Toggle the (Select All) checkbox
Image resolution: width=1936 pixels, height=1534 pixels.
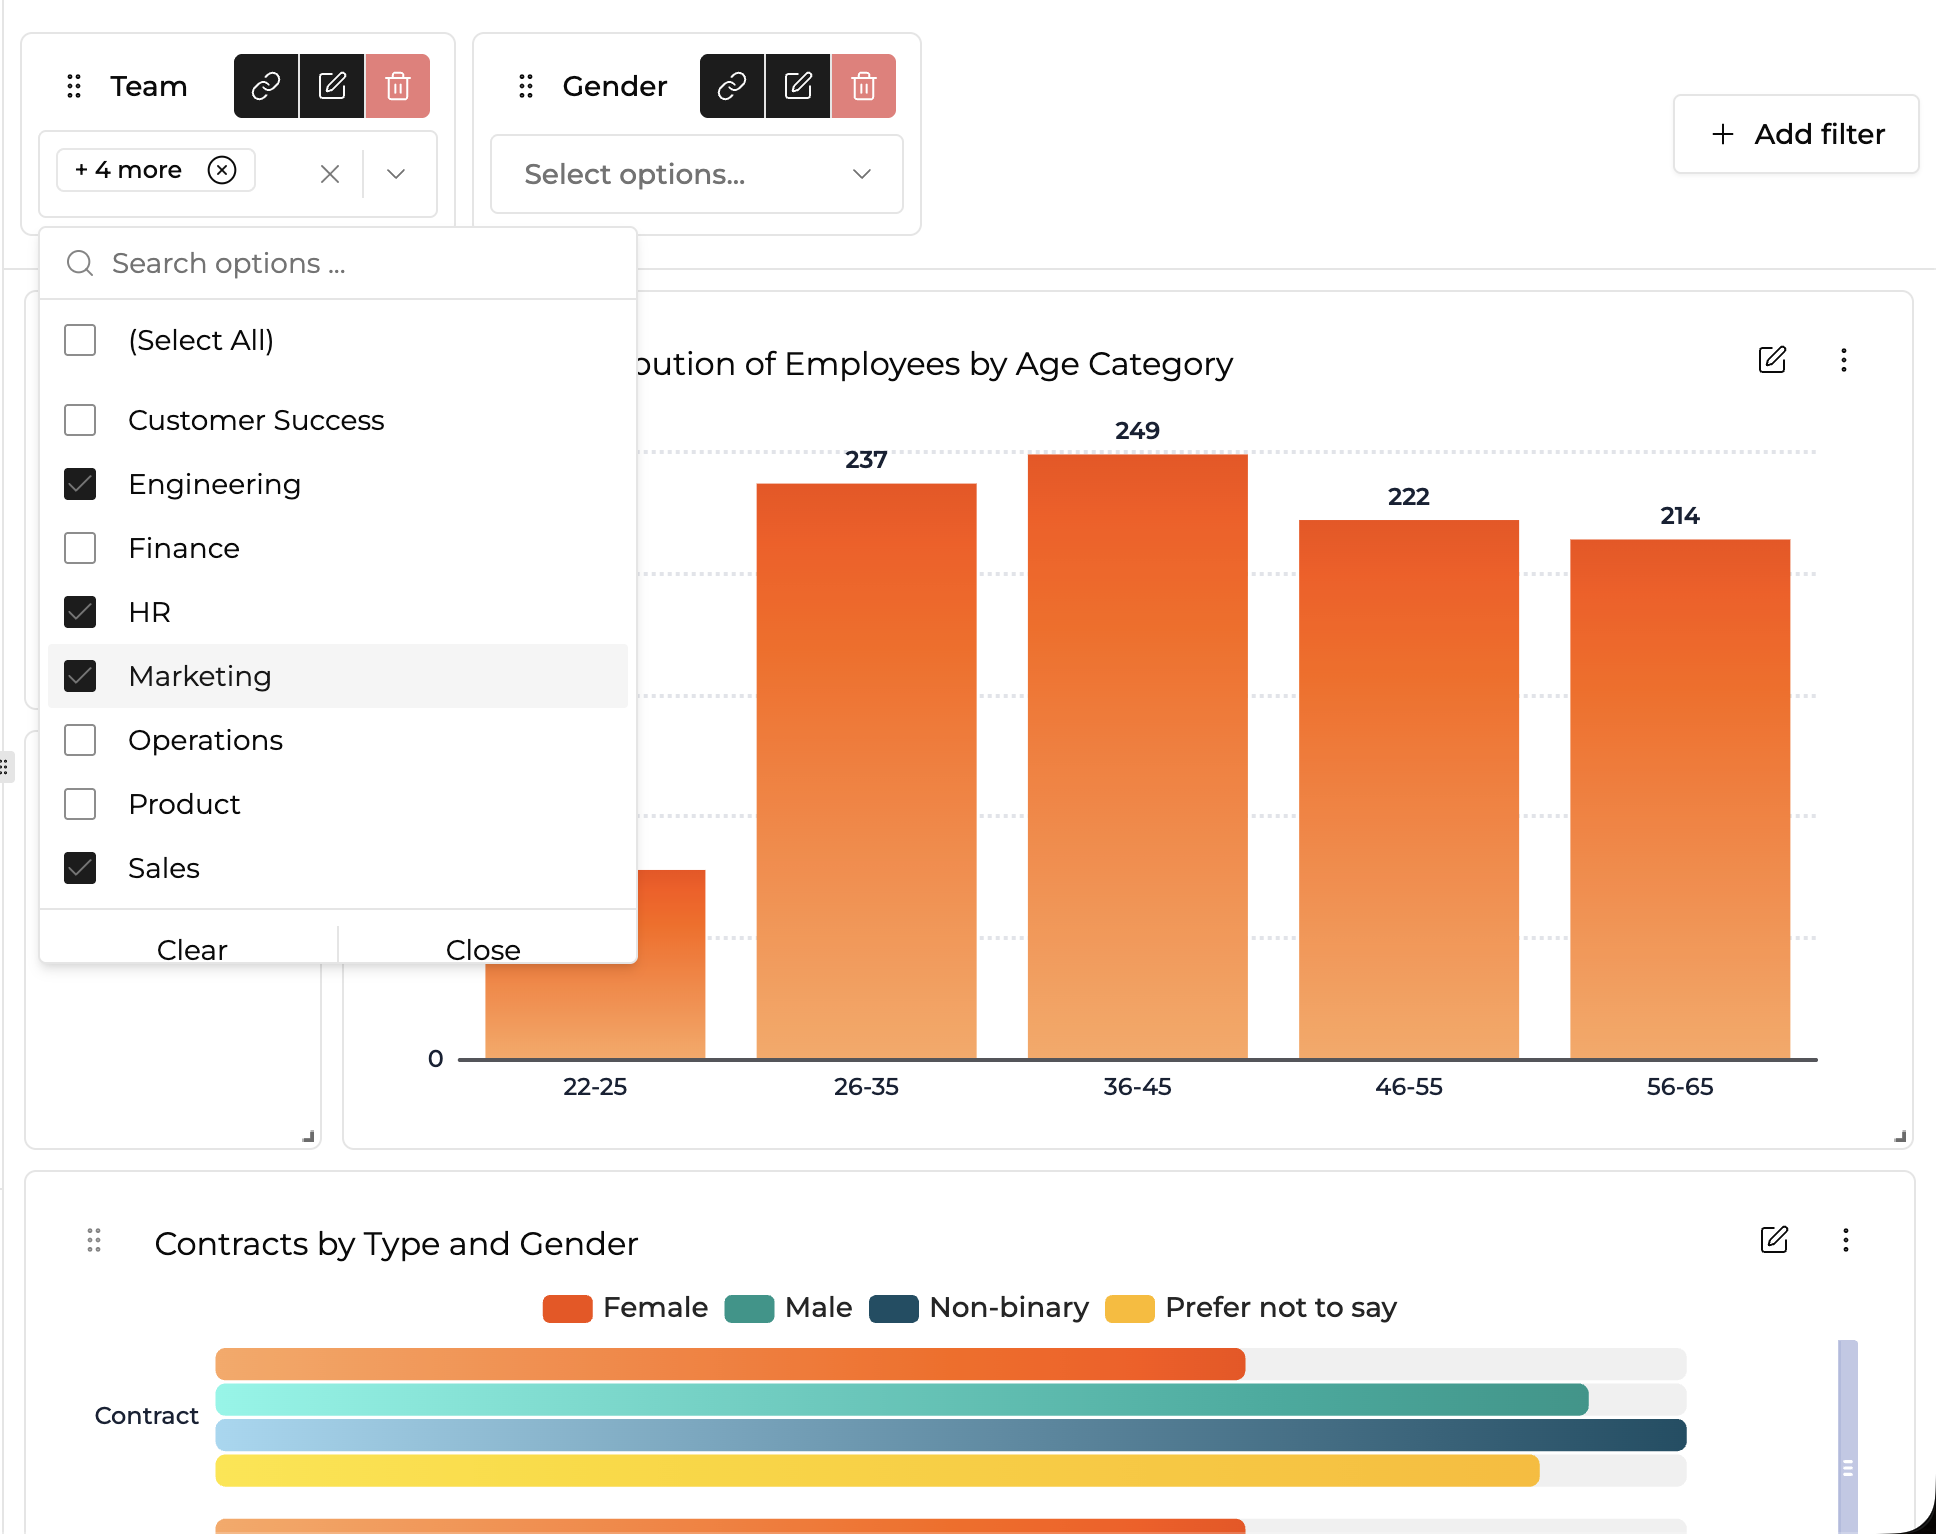(80, 340)
